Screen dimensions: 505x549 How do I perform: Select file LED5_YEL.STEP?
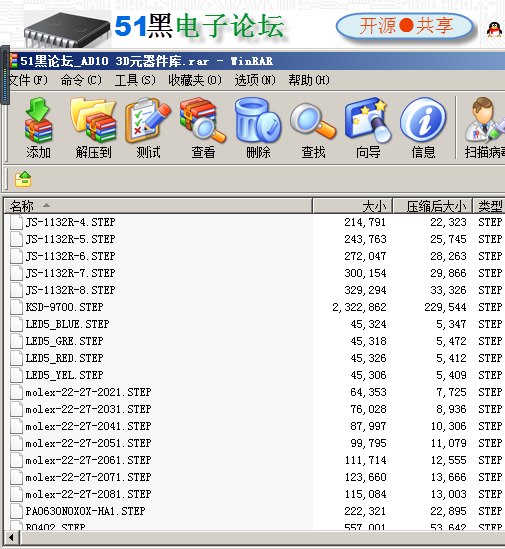coord(64,375)
